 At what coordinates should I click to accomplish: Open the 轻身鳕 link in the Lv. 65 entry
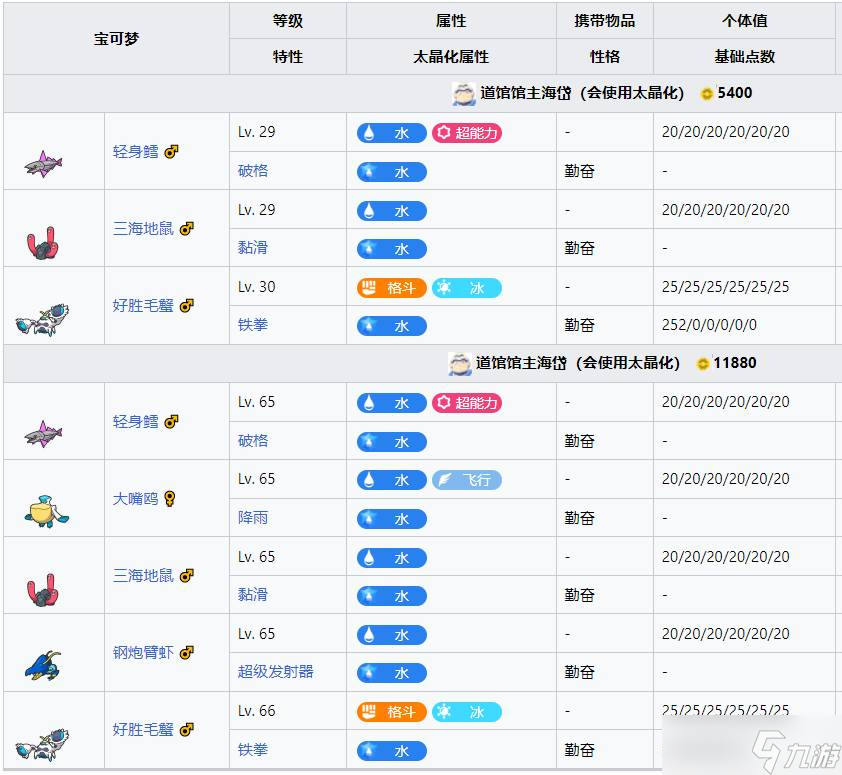[x=135, y=422]
